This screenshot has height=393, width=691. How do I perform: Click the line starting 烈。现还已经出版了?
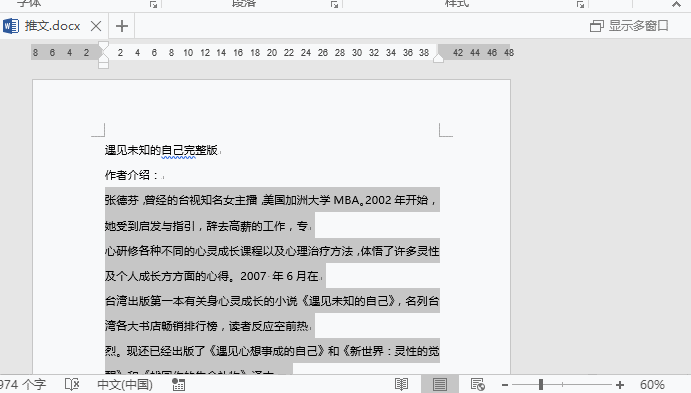coord(272,351)
